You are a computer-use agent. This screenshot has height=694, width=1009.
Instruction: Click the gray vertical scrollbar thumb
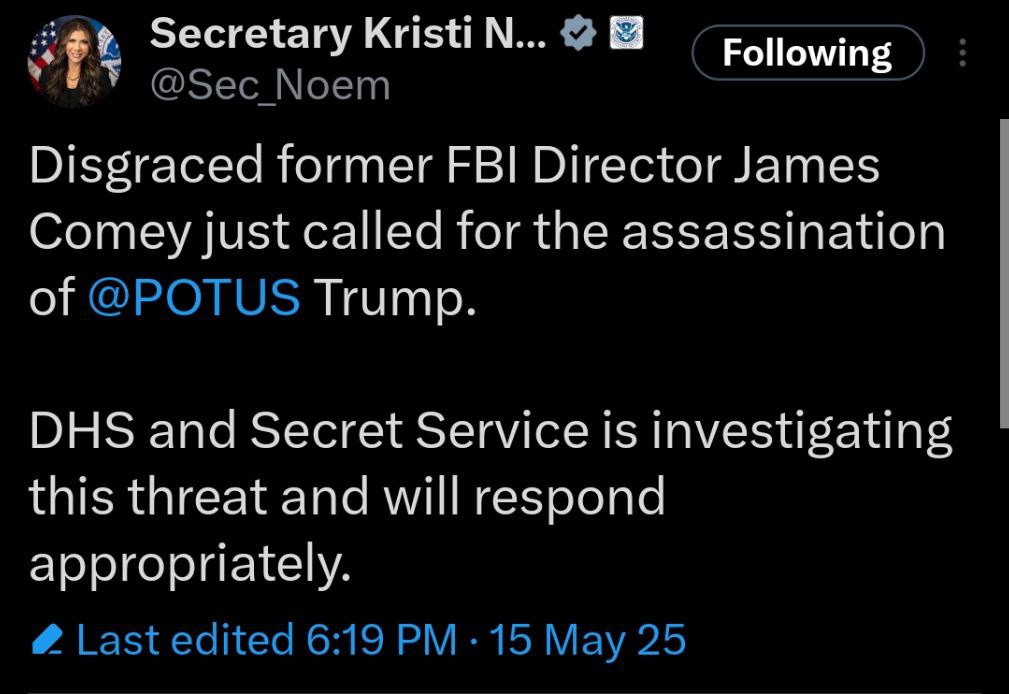1004,273
